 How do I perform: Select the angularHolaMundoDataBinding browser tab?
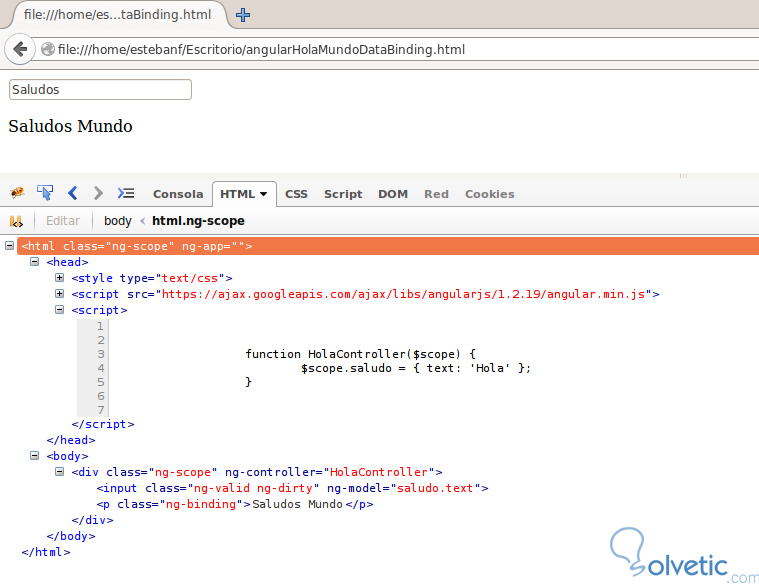(117, 15)
